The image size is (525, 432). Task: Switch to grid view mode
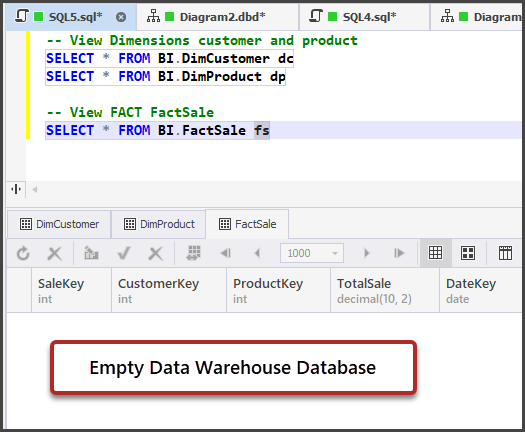tap(436, 253)
